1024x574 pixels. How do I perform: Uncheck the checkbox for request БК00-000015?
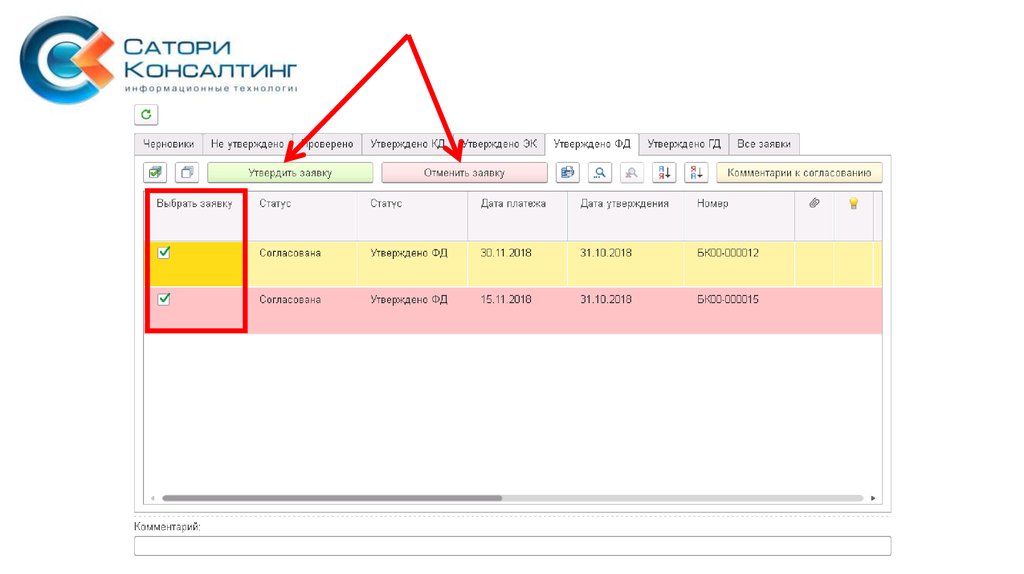[x=164, y=298]
